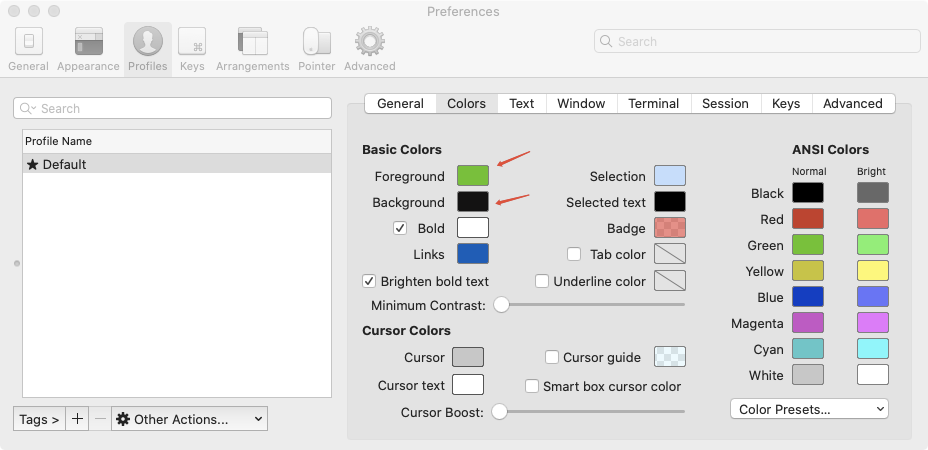
Task: Open the Color Presets dropdown
Action: point(809,409)
